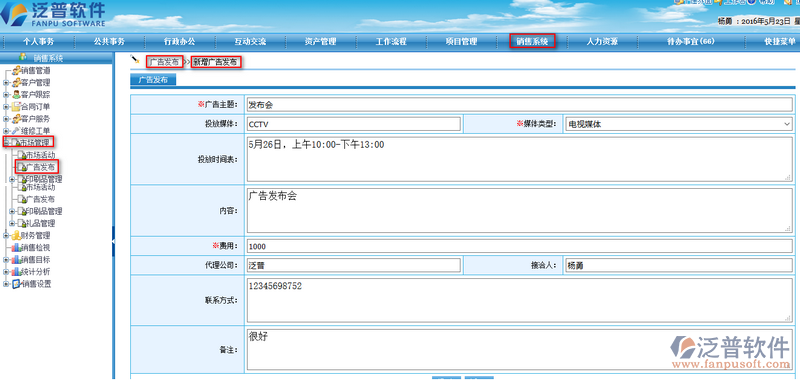Click the 广告主题 field containing 发布会

(519, 105)
